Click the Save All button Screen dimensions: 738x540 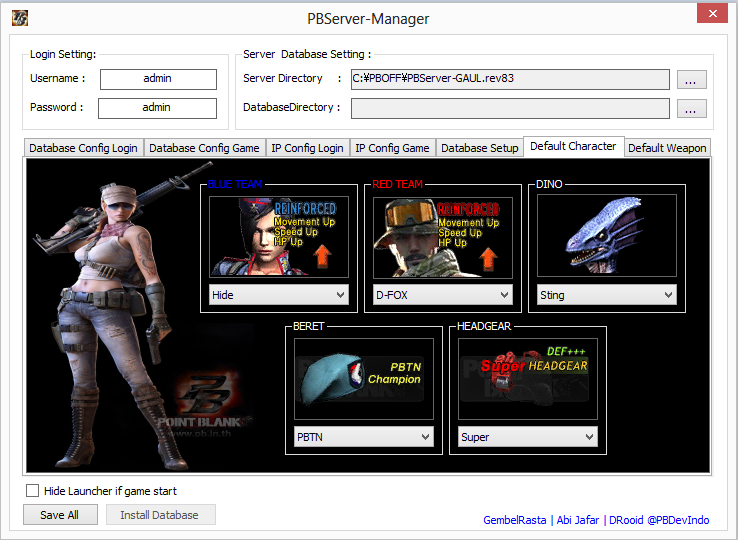(60, 515)
